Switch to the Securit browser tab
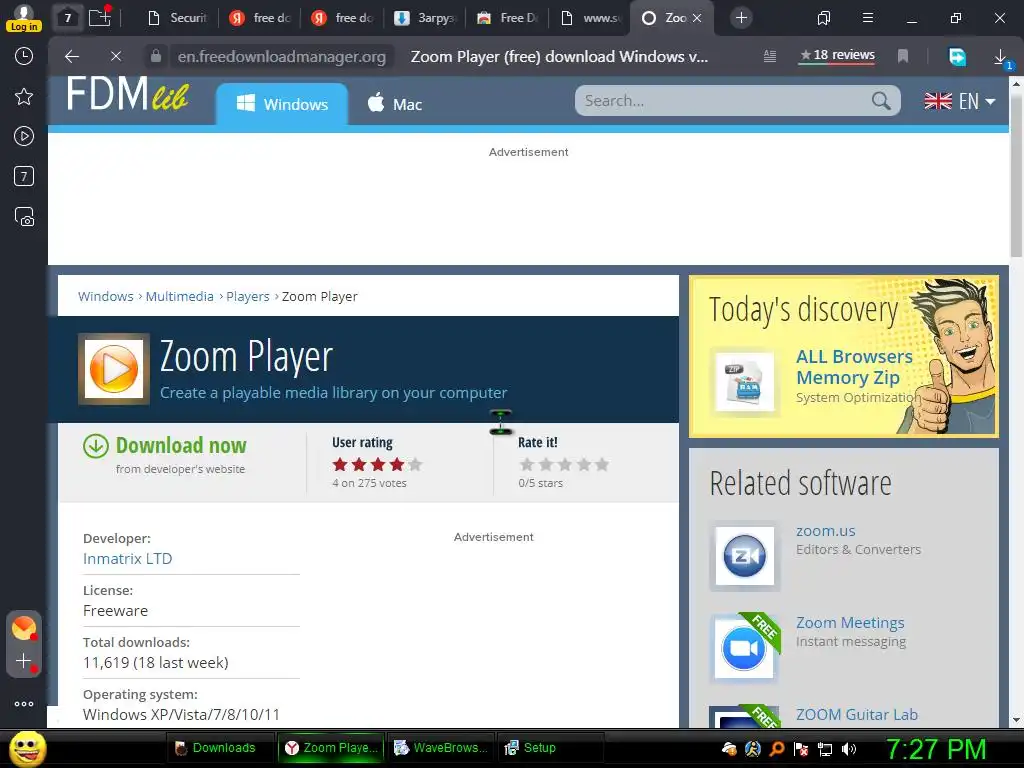1024x768 pixels. tap(178, 18)
